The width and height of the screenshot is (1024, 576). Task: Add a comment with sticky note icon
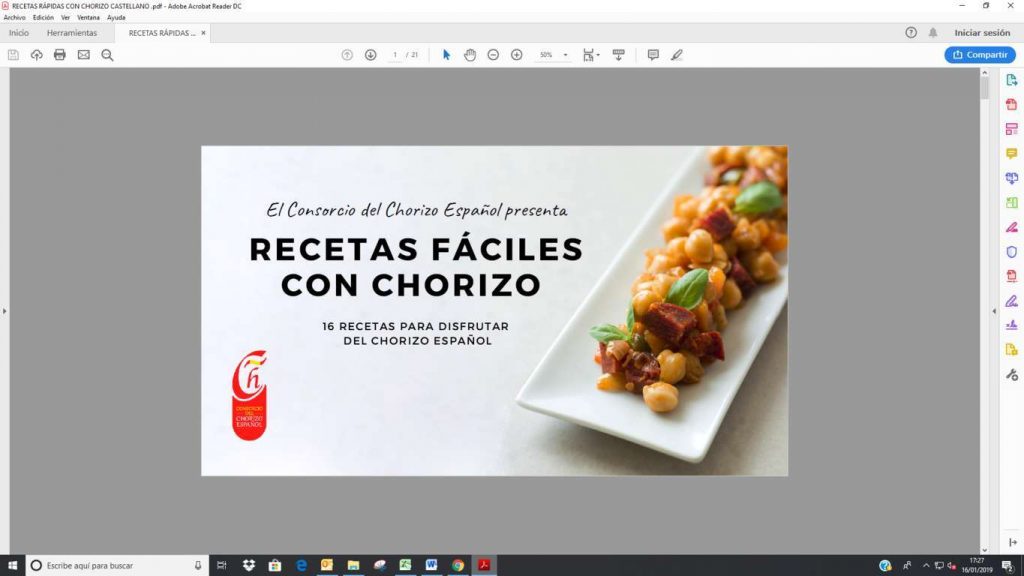coord(653,55)
